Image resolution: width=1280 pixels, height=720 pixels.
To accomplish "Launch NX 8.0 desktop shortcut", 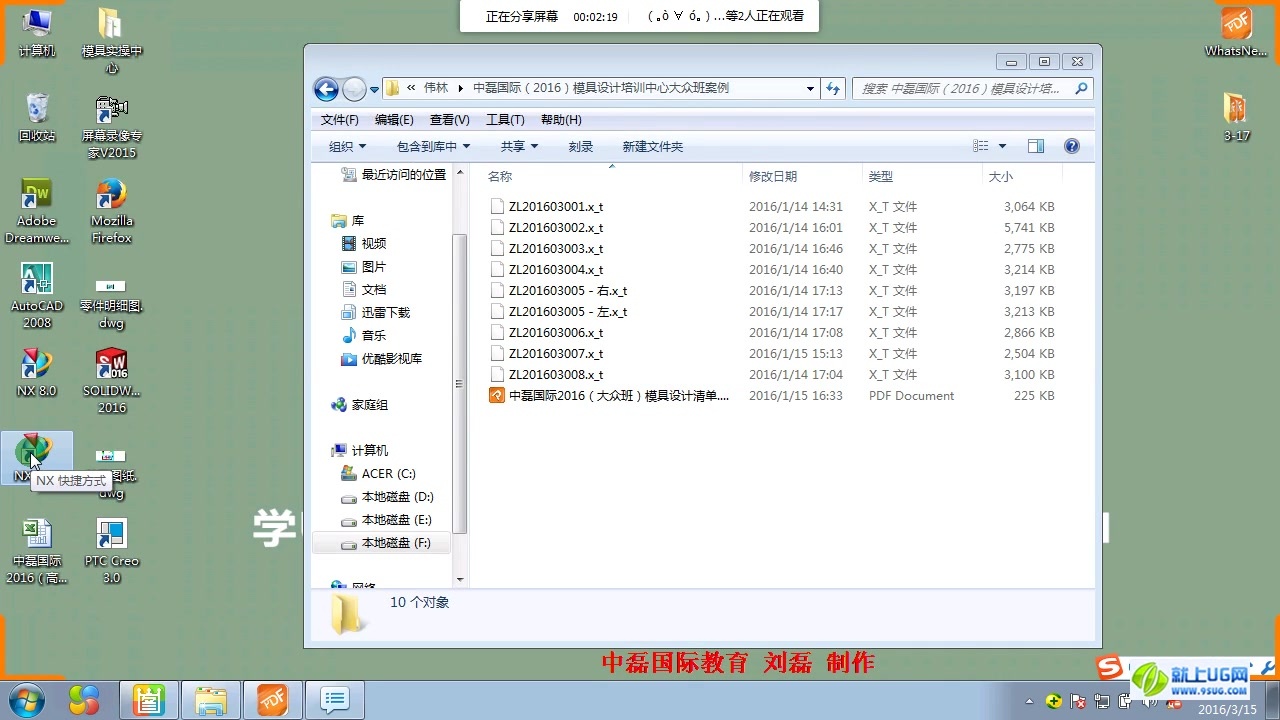I will [x=36, y=372].
